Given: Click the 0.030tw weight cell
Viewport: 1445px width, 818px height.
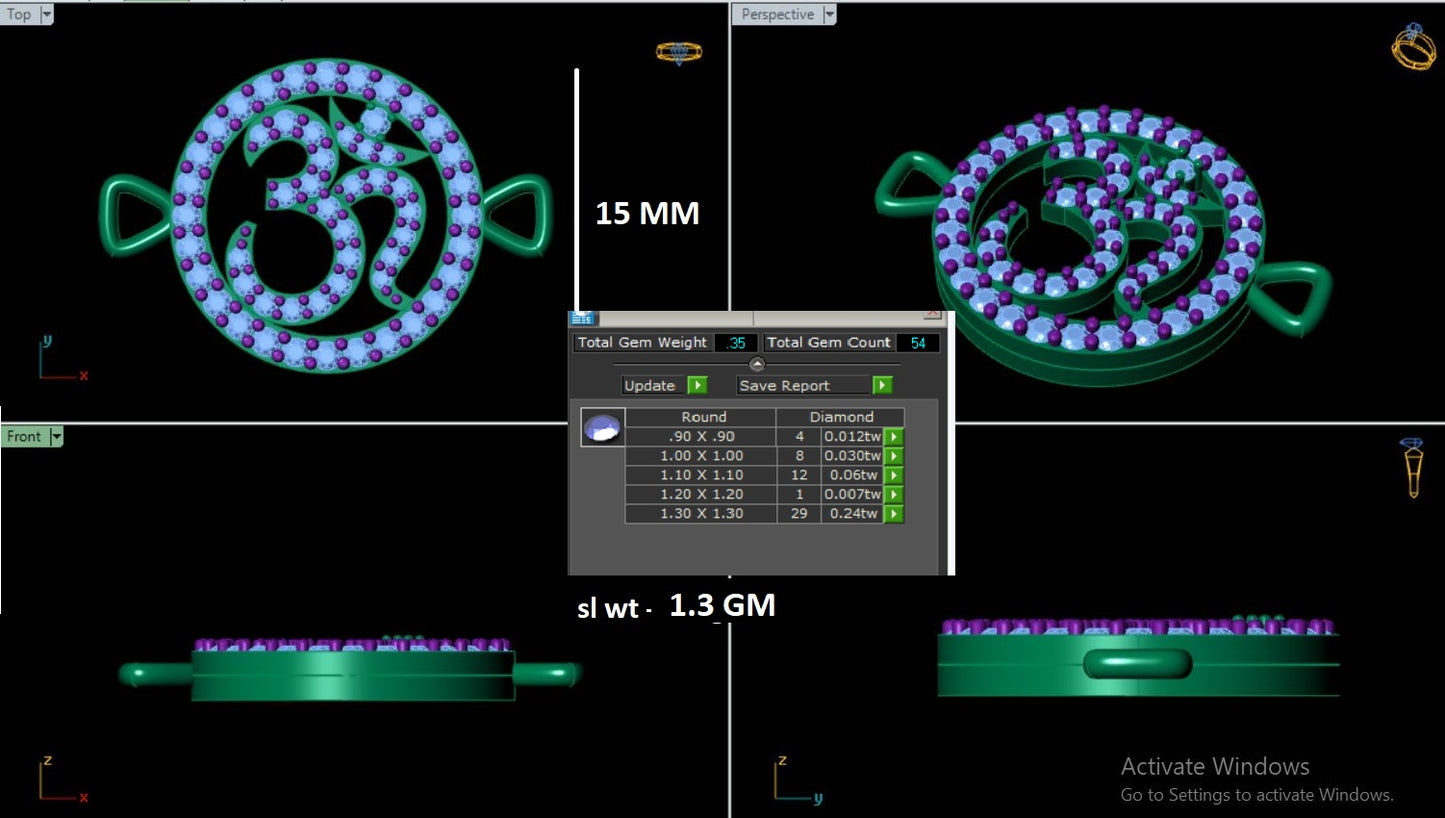Looking at the screenshot, I should (x=852, y=455).
